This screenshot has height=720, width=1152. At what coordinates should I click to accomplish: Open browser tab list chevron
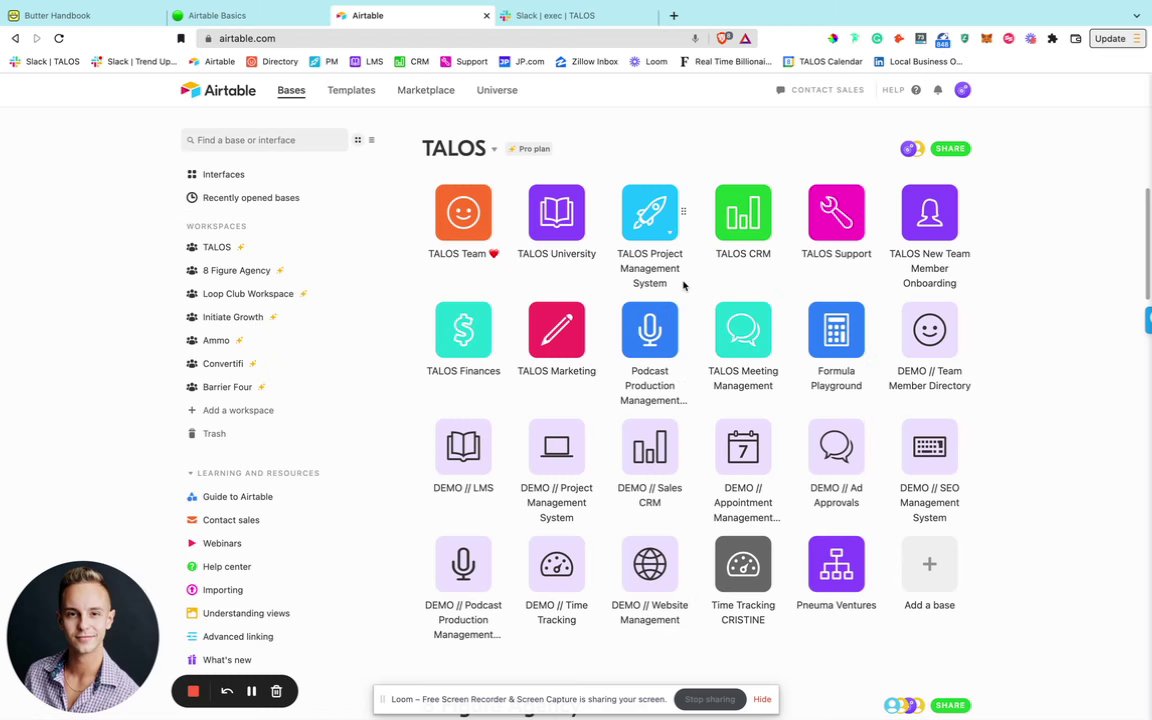tap(1136, 15)
